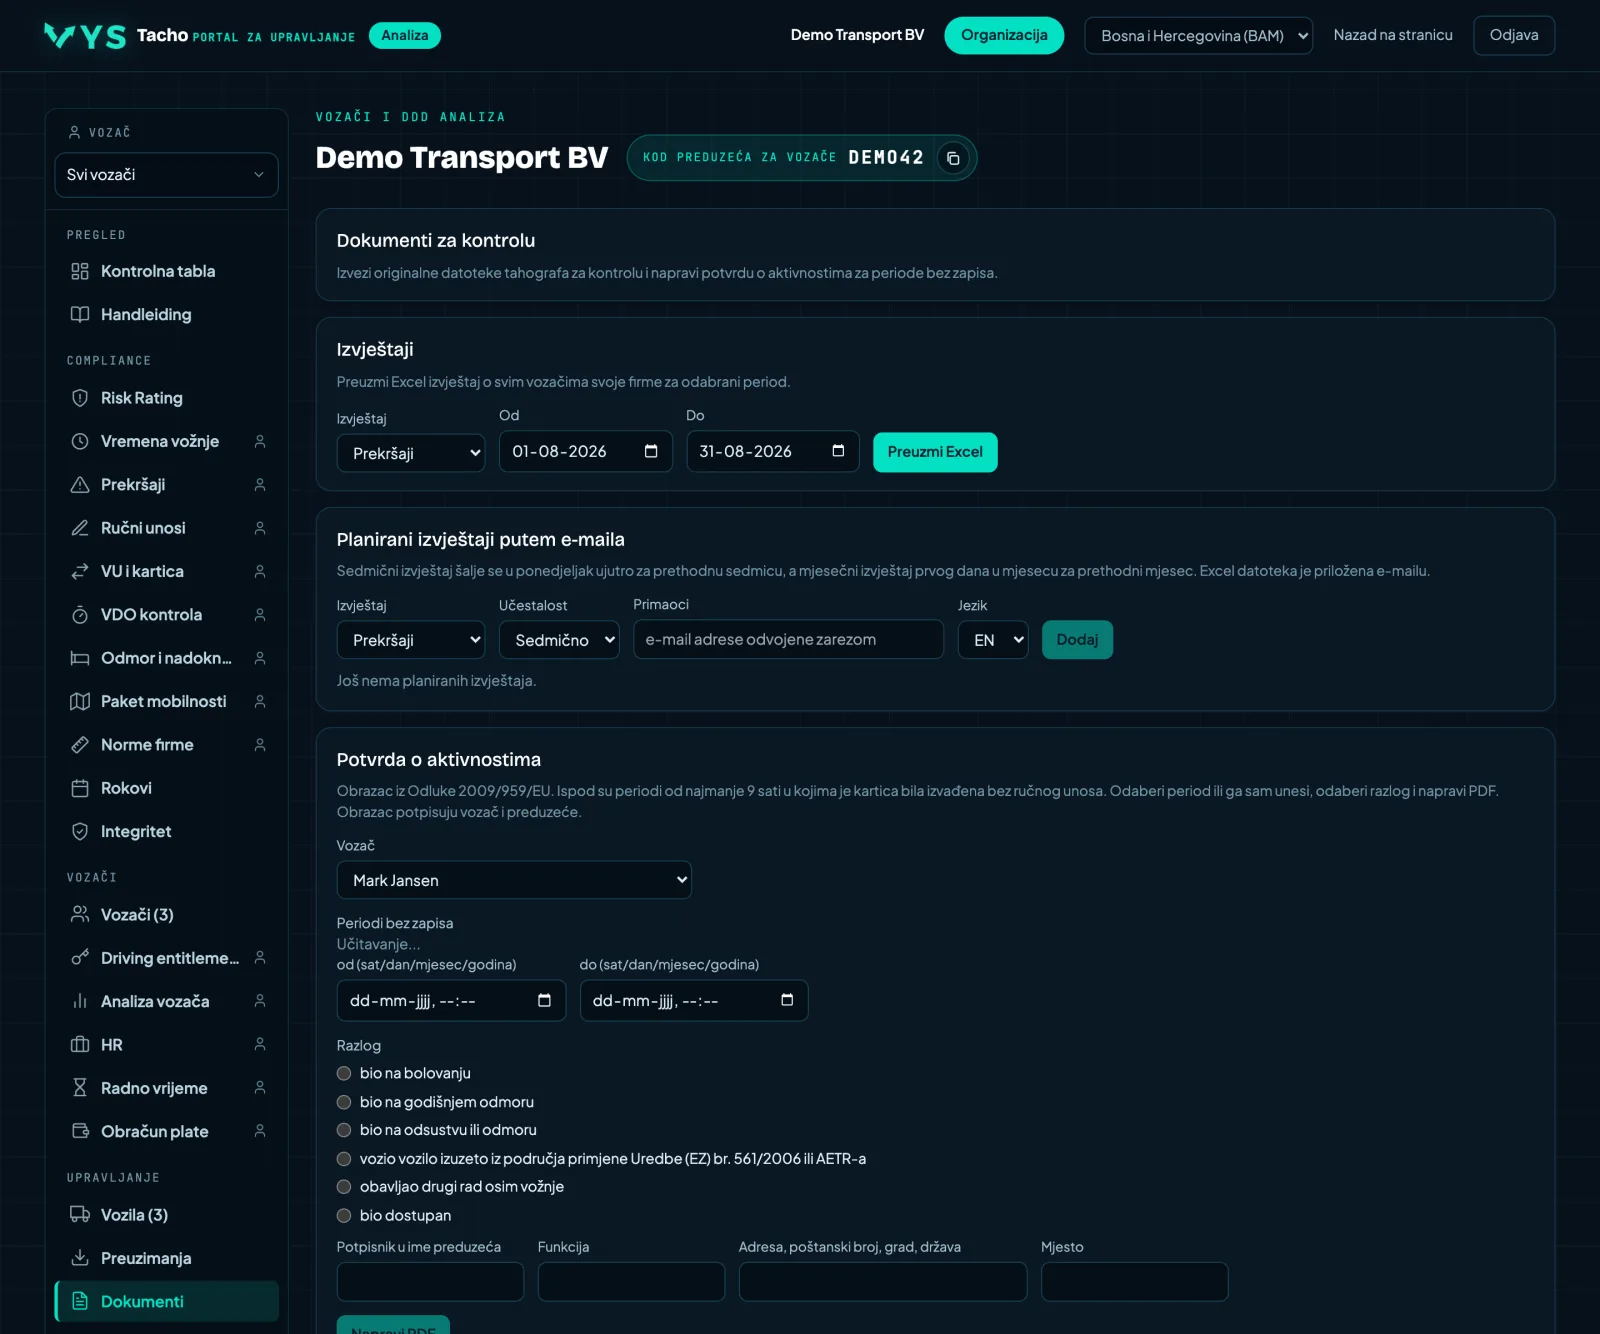The height and width of the screenshot is (1334, 1600).
Task: Select reason 'bio dostupan'
Action: pos(344,1215)
